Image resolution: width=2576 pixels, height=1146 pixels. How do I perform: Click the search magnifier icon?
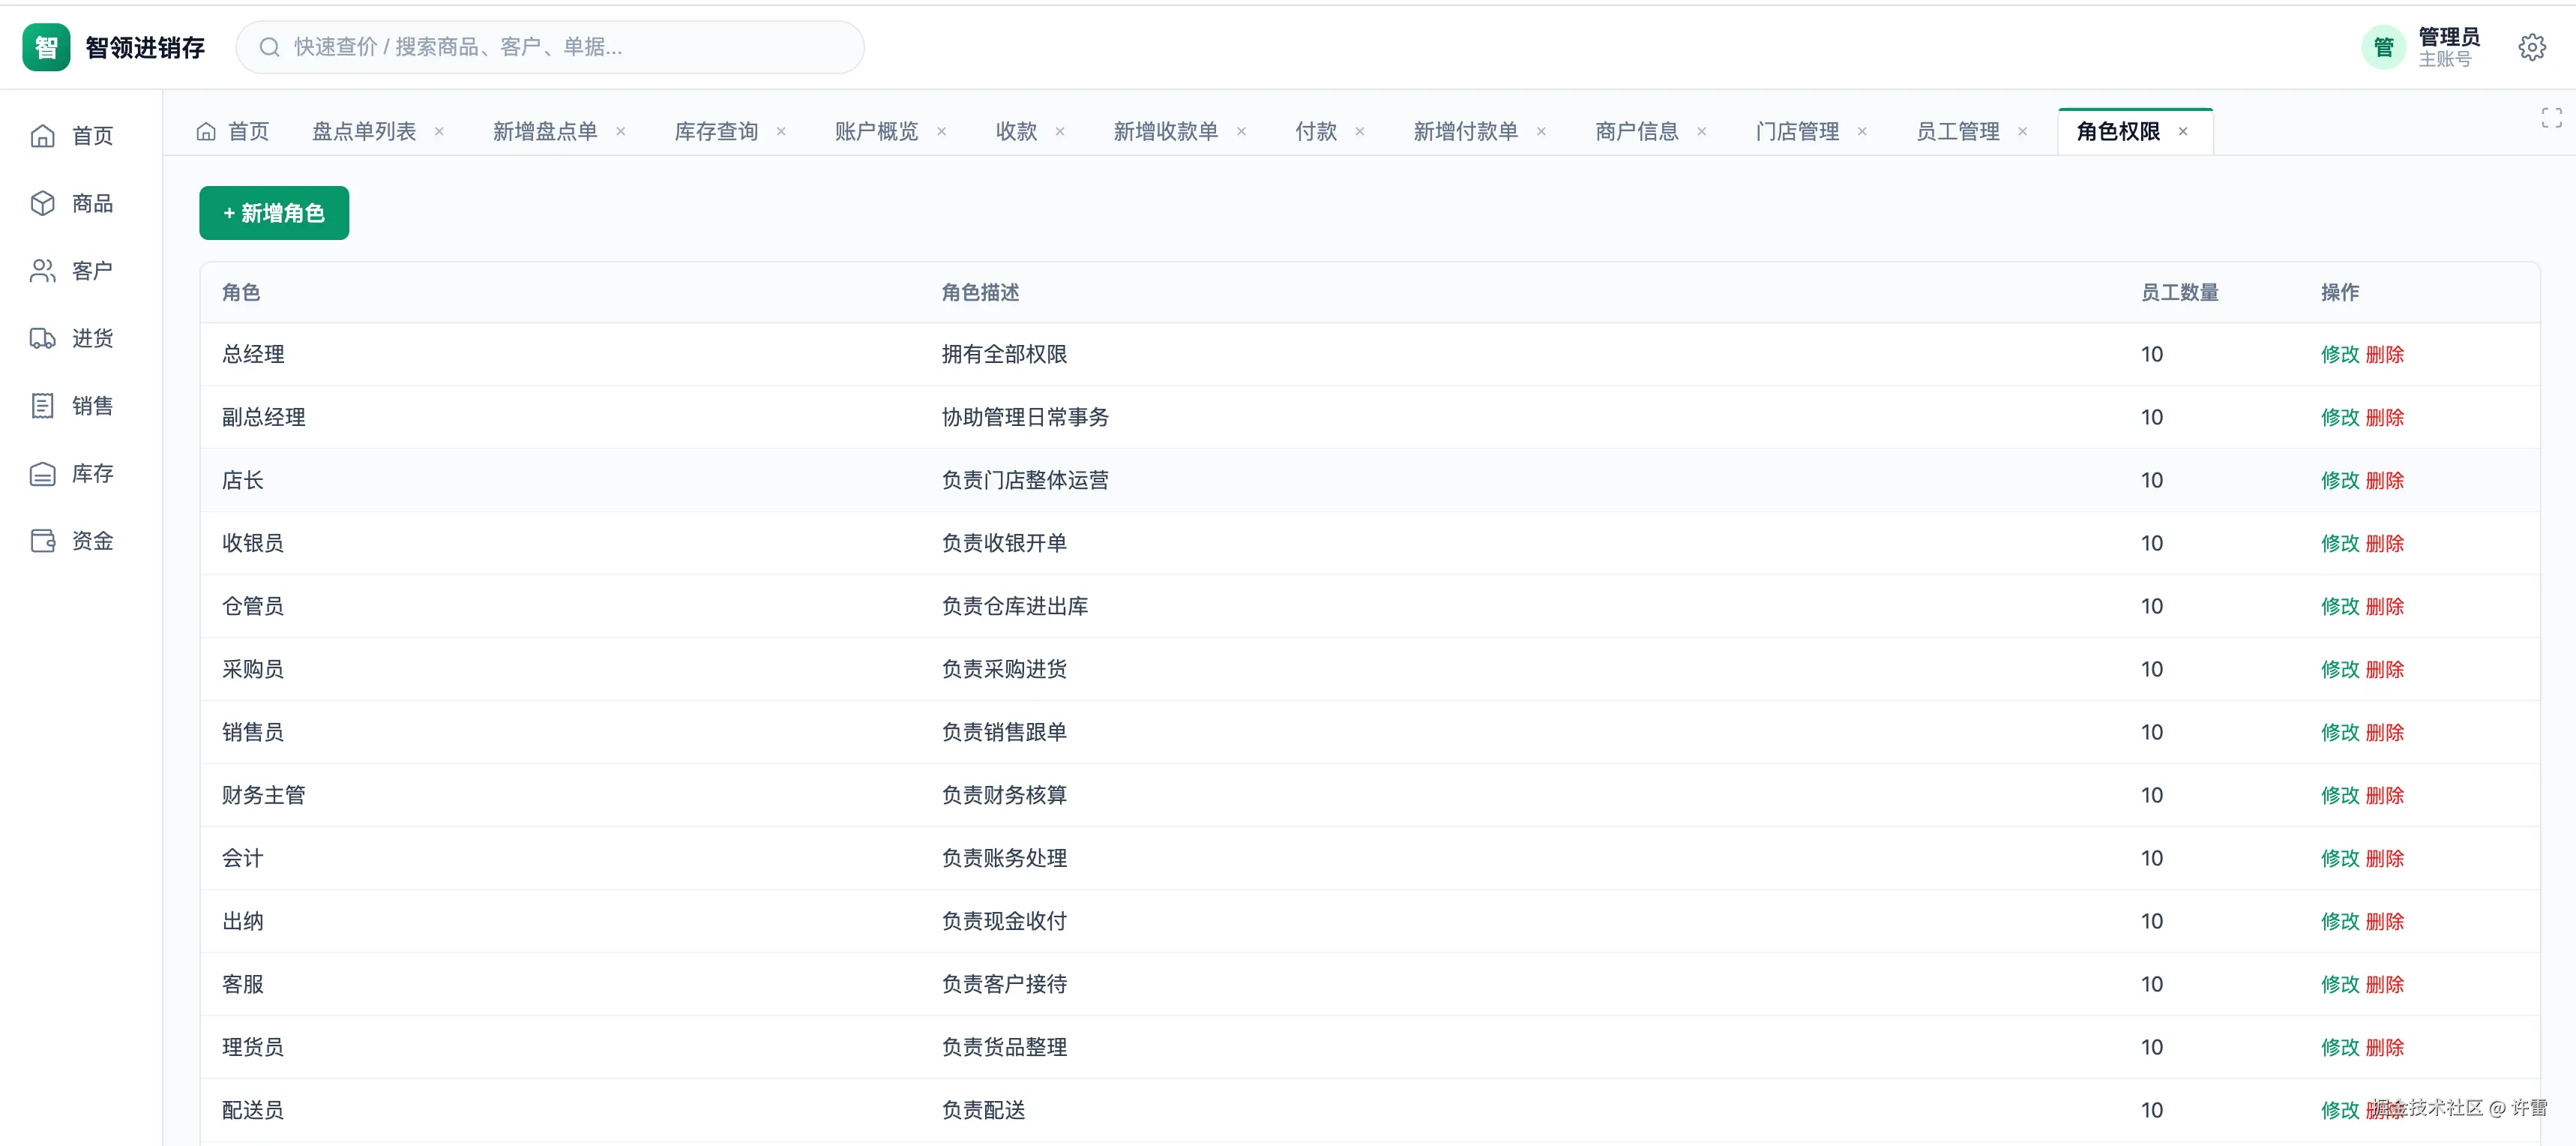click(269, 47)
